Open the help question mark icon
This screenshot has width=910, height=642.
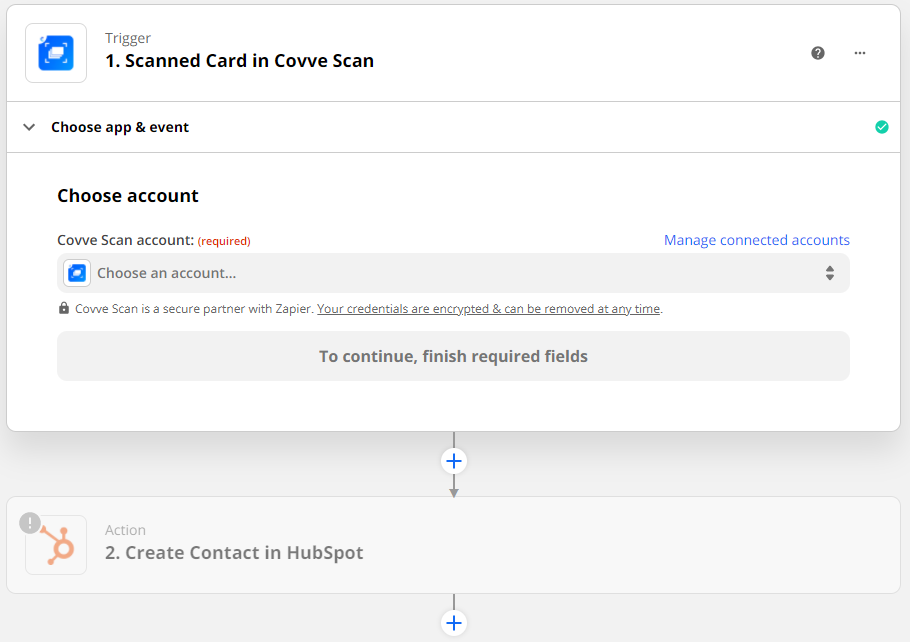pyautogui.click(x=818, y=53)
